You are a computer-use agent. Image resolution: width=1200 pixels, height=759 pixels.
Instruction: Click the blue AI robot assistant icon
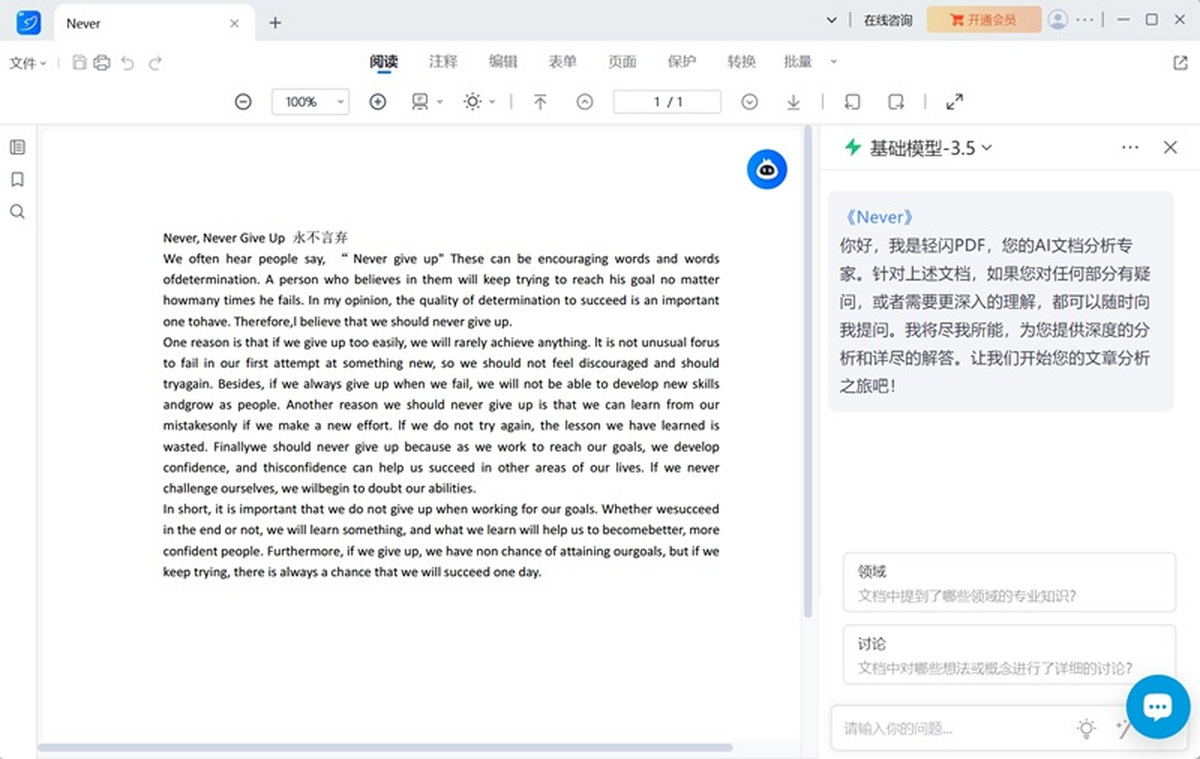pyautogui.click(x=767, y=170)
